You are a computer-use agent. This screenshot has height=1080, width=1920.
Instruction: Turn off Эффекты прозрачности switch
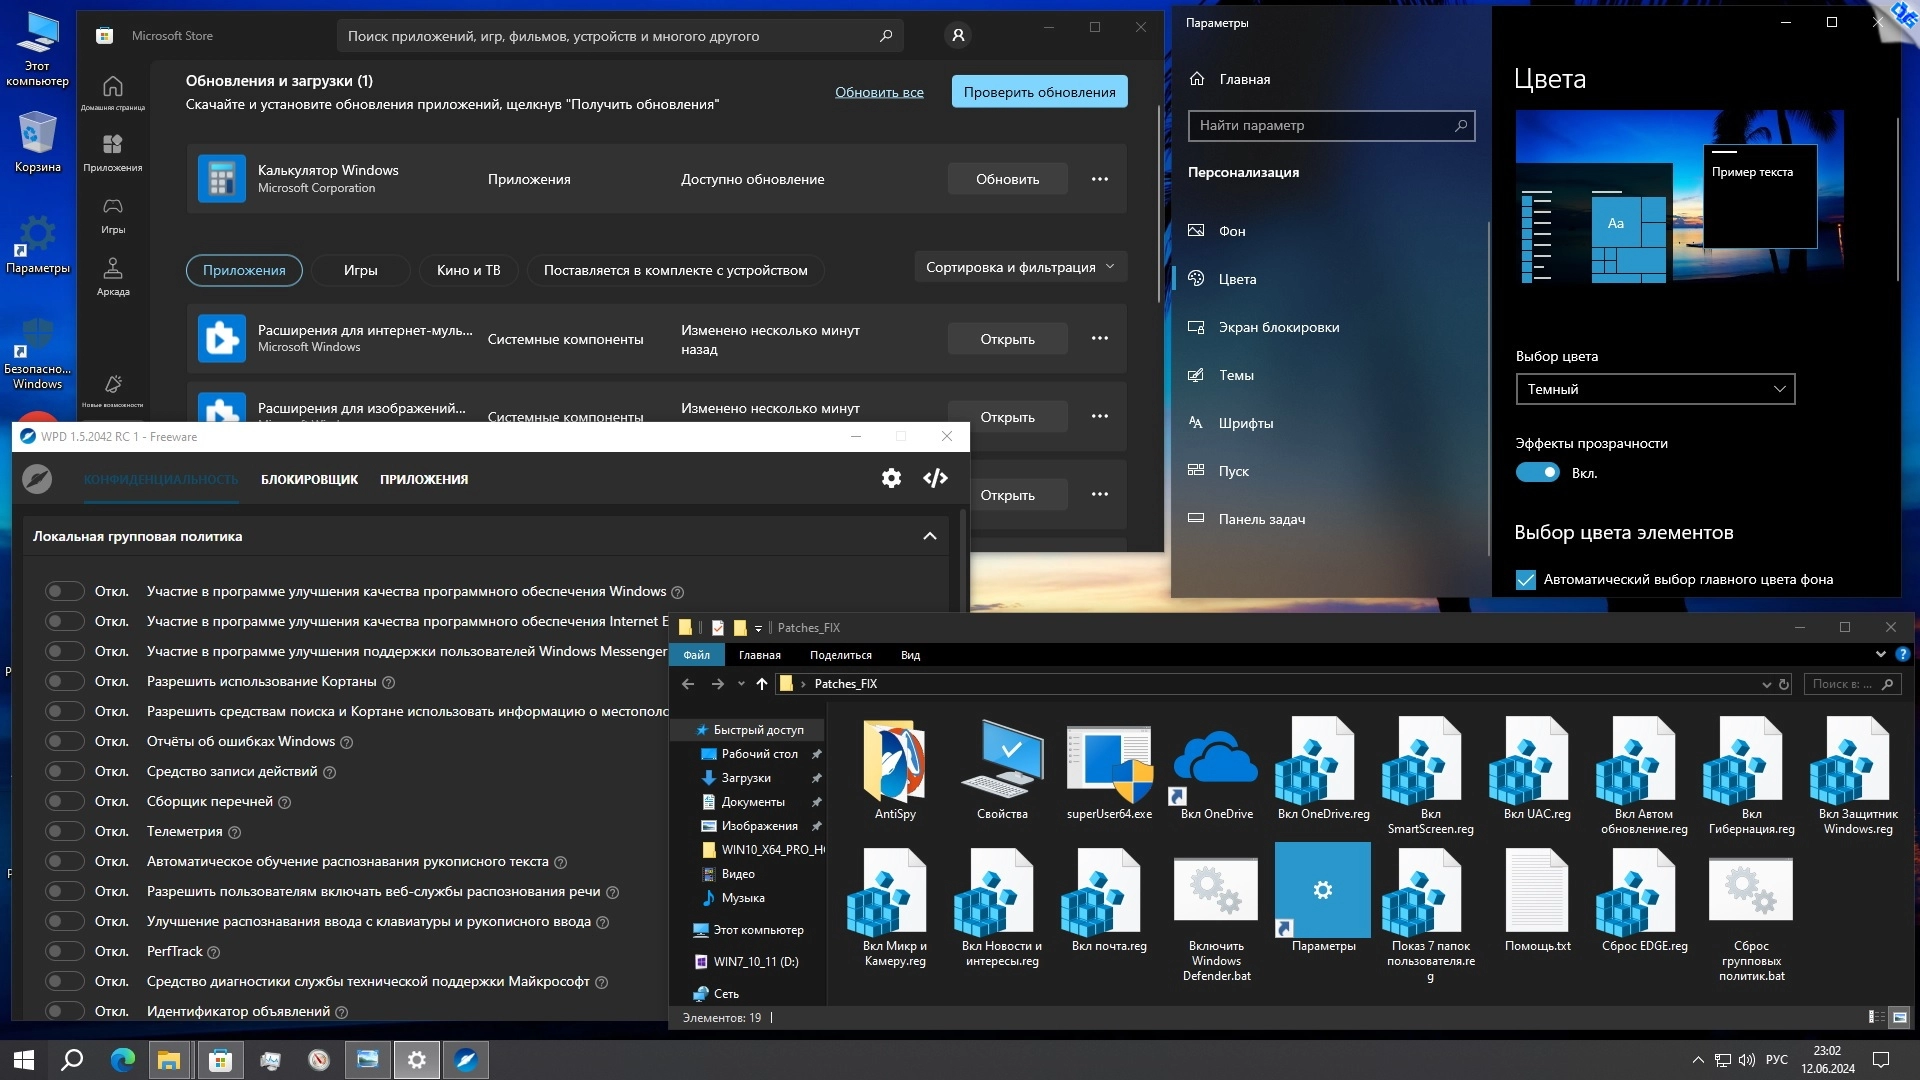pos(1537,473)
